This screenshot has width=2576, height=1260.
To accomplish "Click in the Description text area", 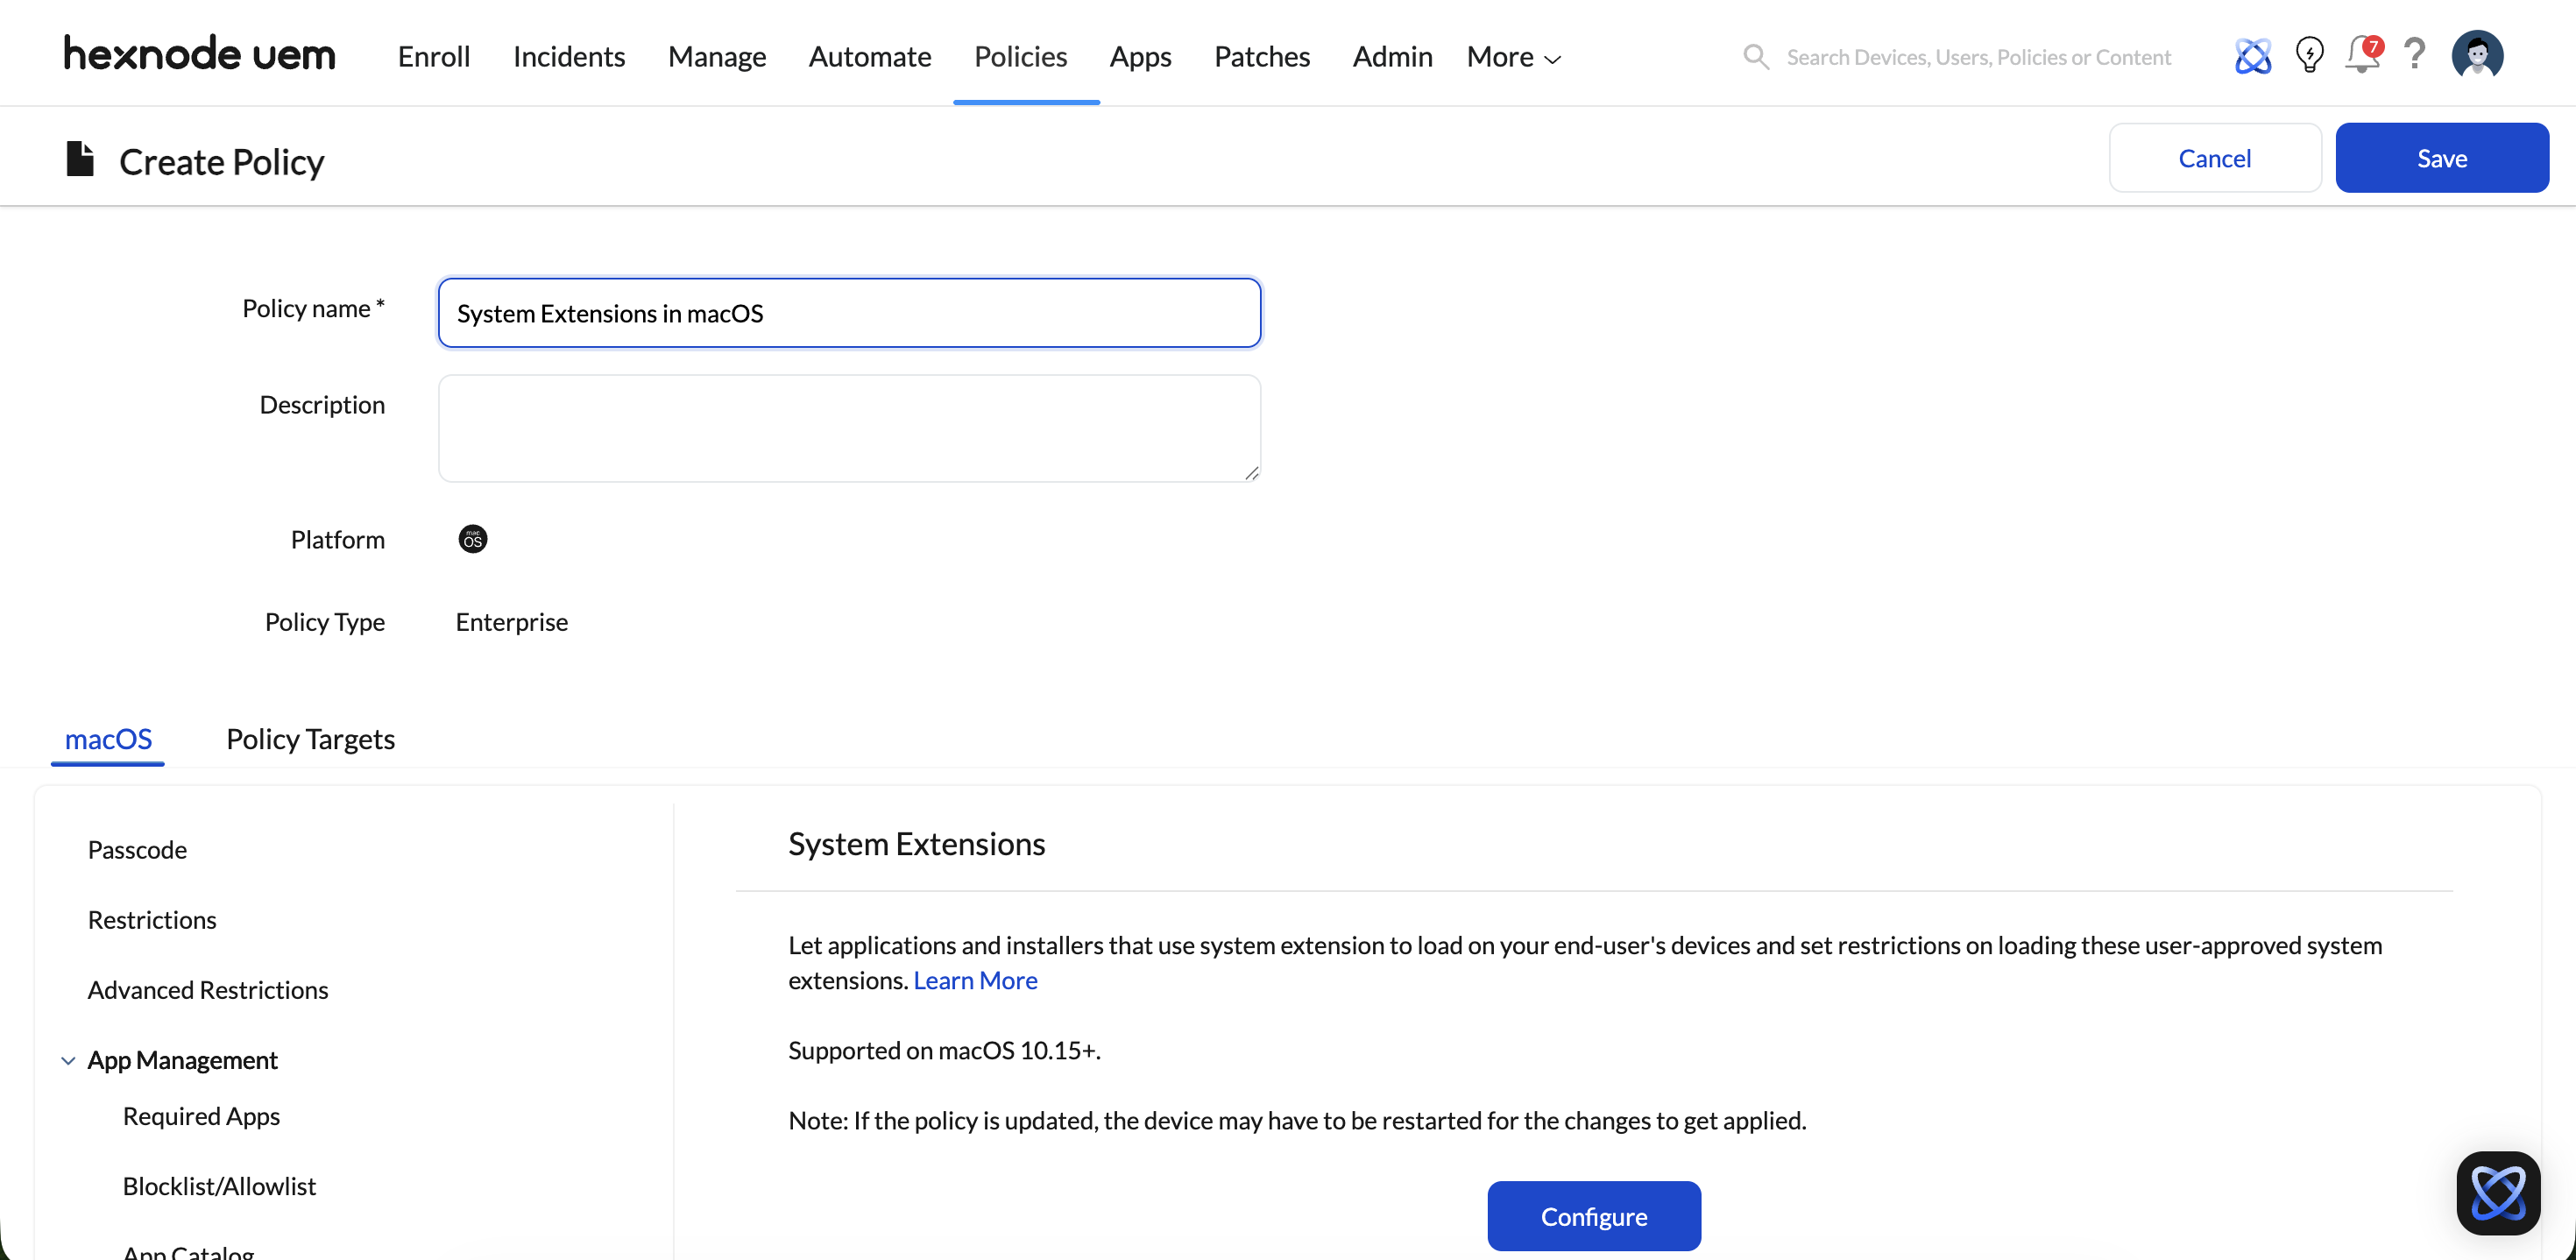I will coord(849,428).
